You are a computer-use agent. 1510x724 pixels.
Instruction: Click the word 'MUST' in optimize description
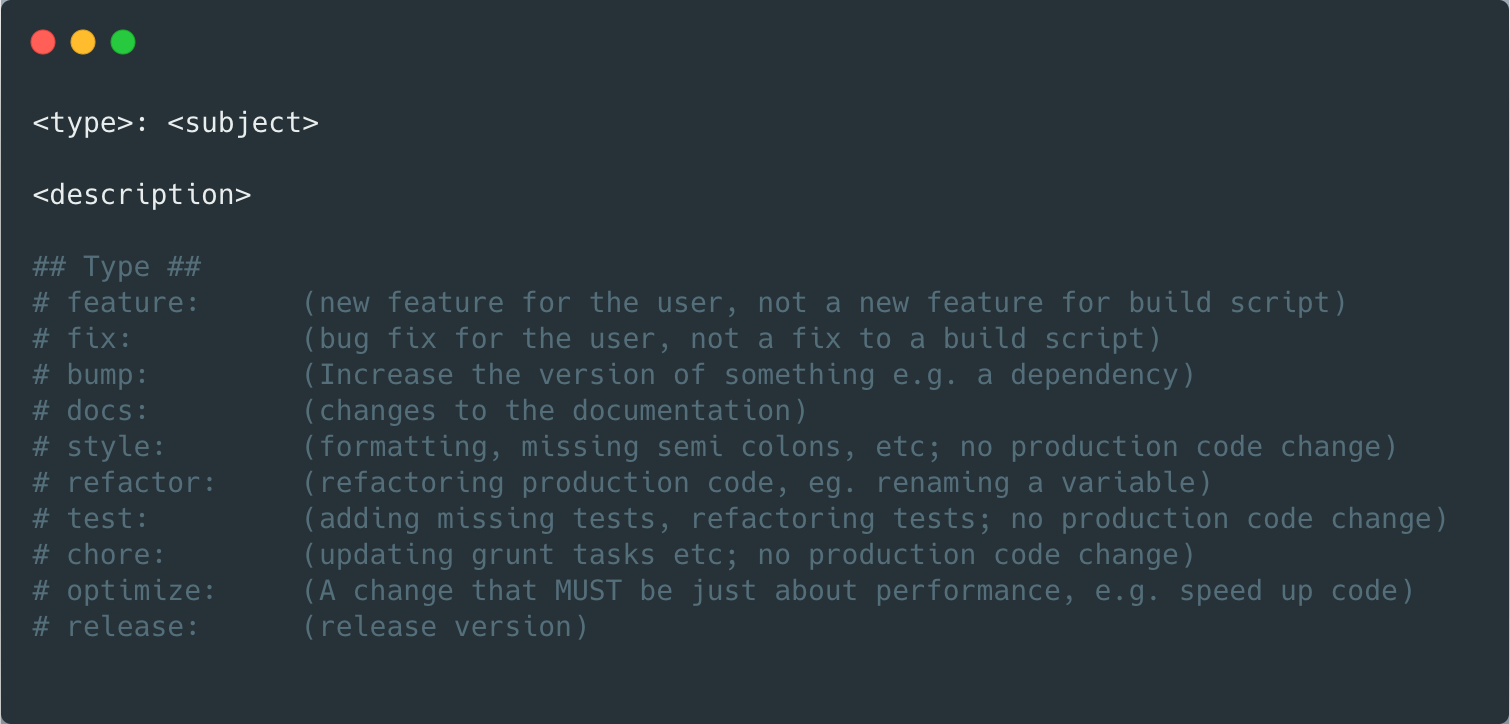(x=588, y=591)
